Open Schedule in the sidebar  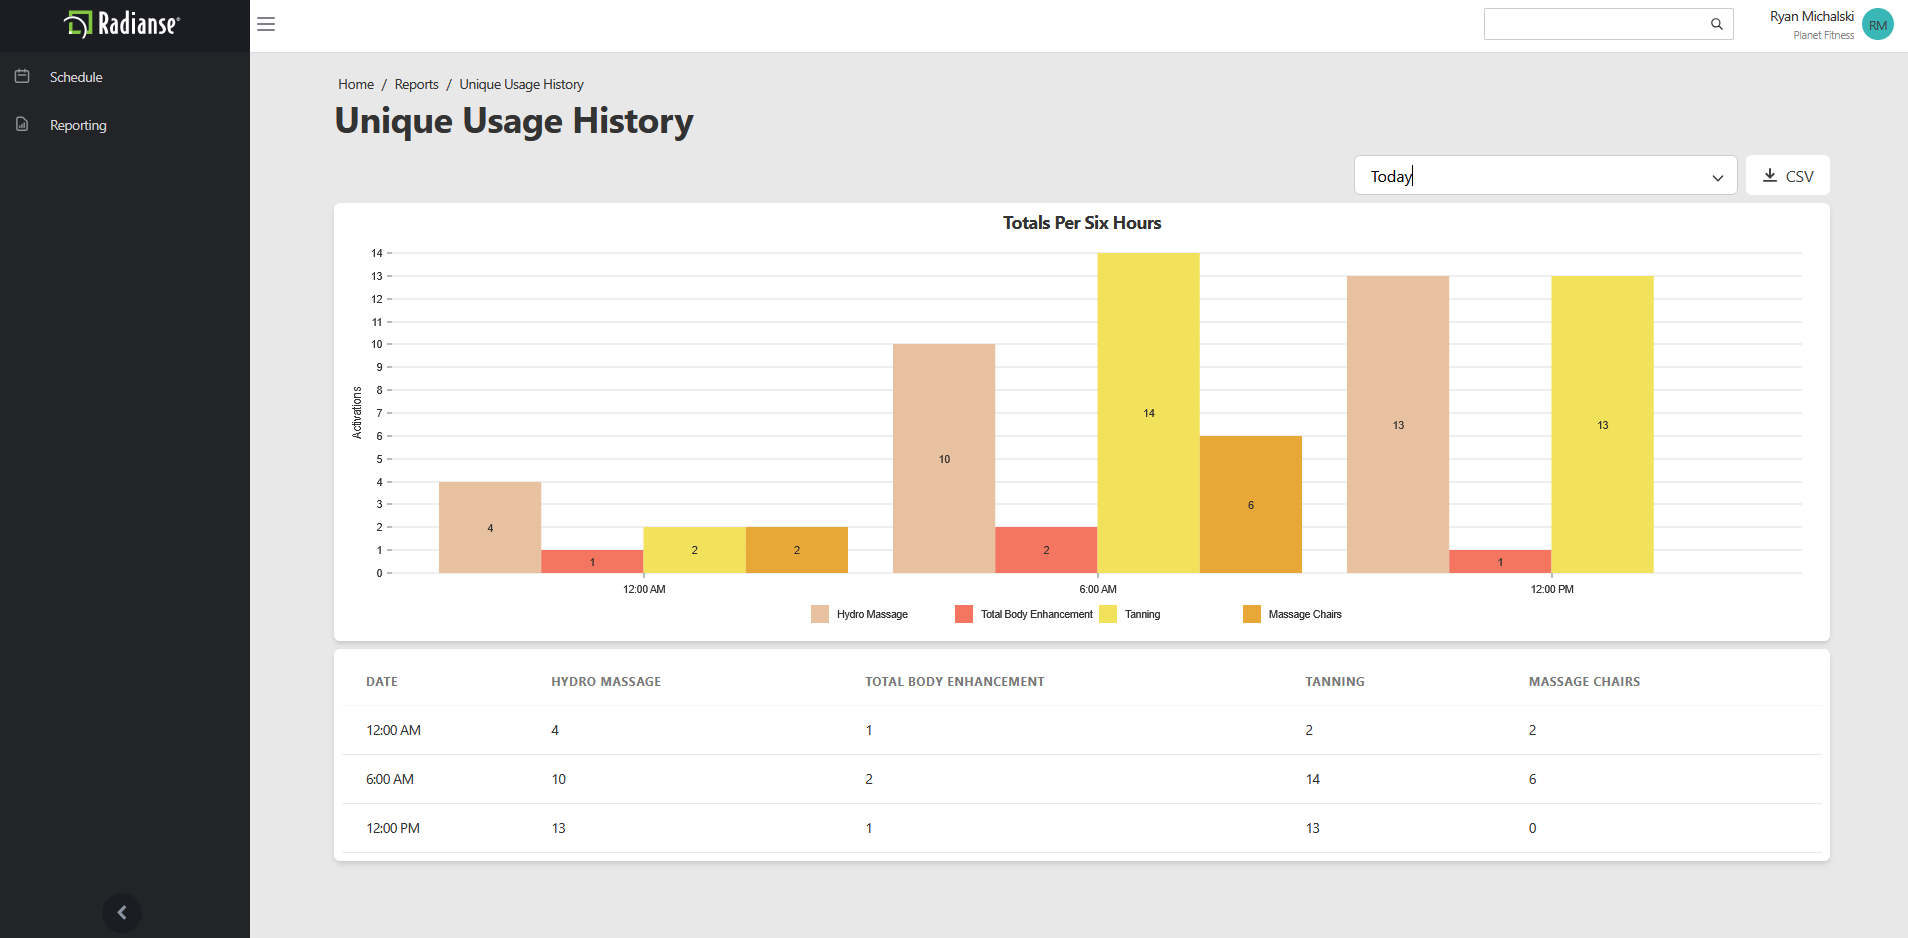coord(76,77)
